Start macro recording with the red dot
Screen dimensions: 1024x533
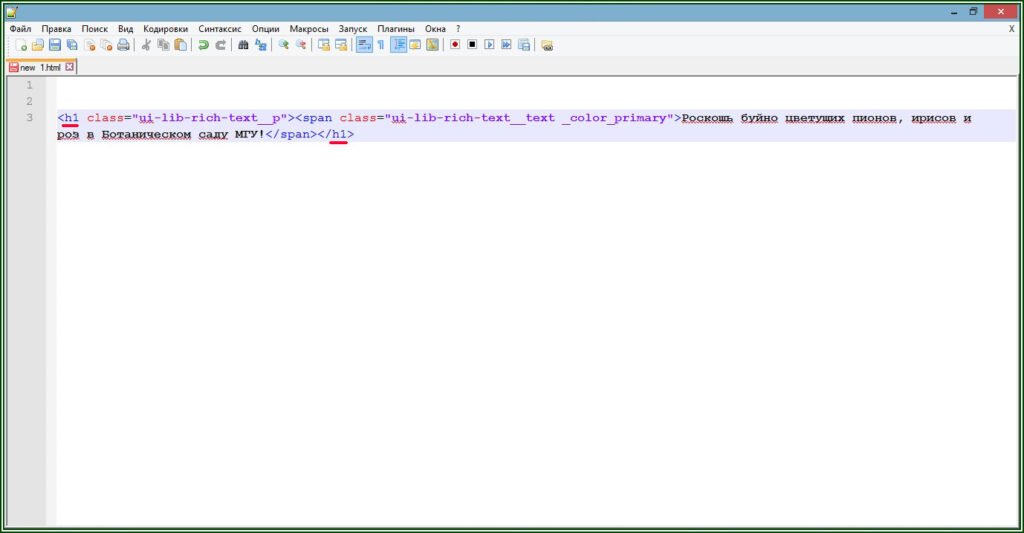pos(455,45)
